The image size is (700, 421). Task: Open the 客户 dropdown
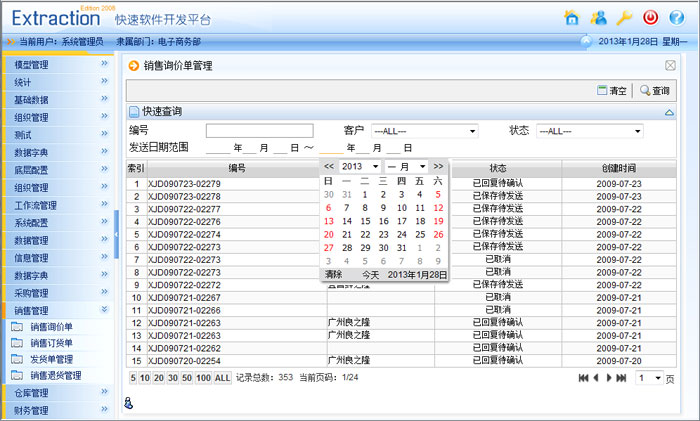pos(424,131)
